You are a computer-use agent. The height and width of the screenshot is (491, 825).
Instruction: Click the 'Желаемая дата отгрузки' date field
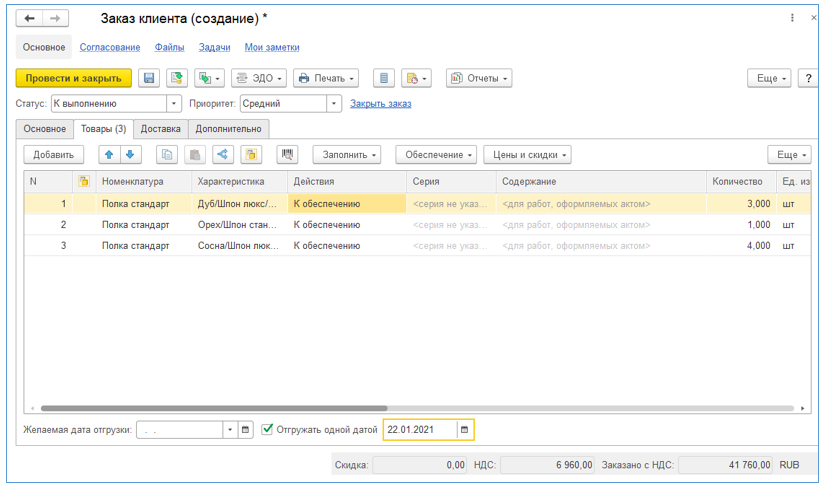(180, 430)
